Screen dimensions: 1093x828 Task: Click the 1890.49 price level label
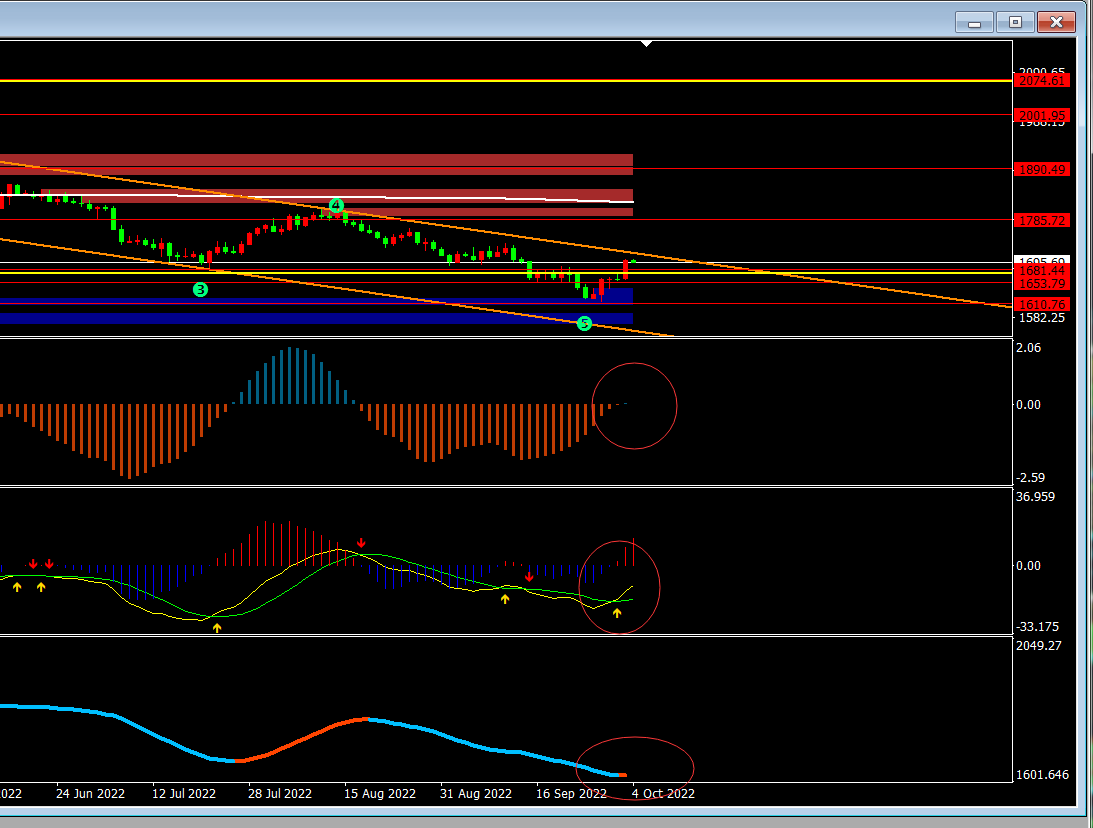click(x=1041, y=169)
